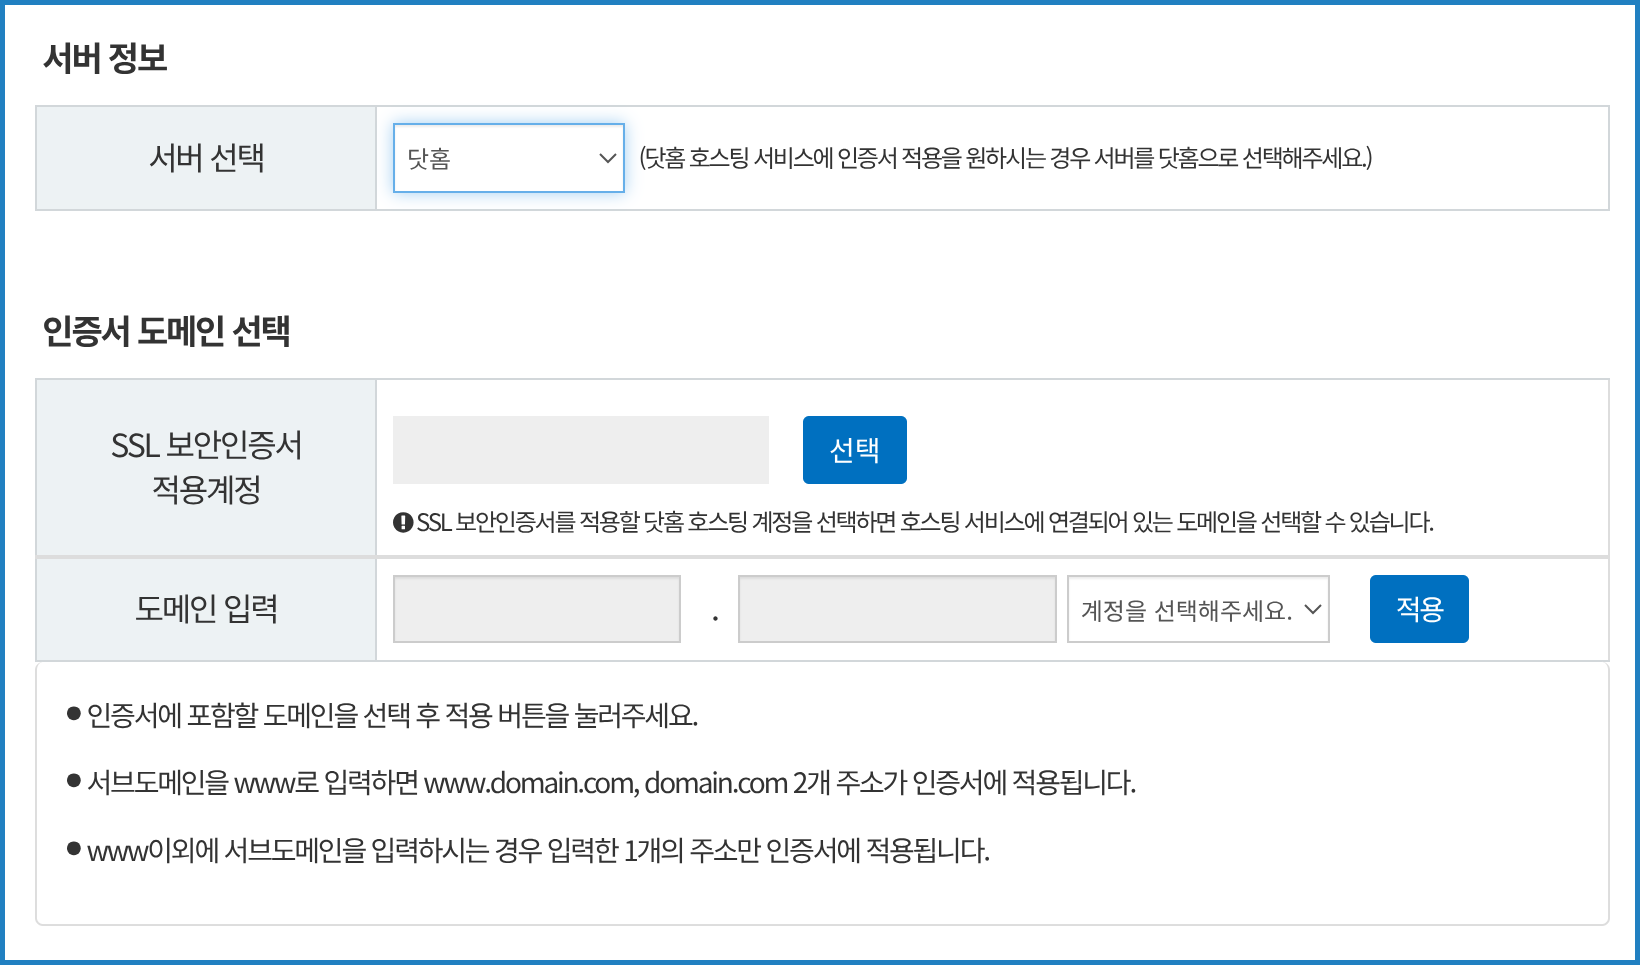Image resolution: width=1640 pixels, height=965 pixels.
Task: Click the 도메인 입력 row label
Action: pyautogui.click(x=206, y=609)
